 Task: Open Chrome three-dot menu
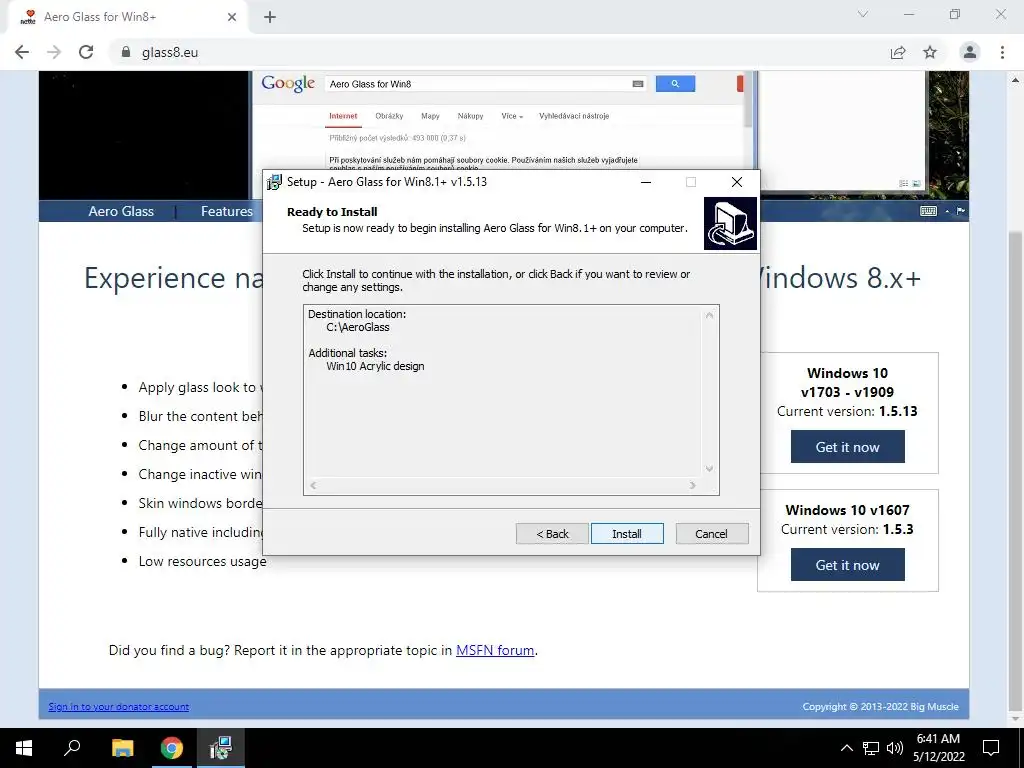point(1002,52)
